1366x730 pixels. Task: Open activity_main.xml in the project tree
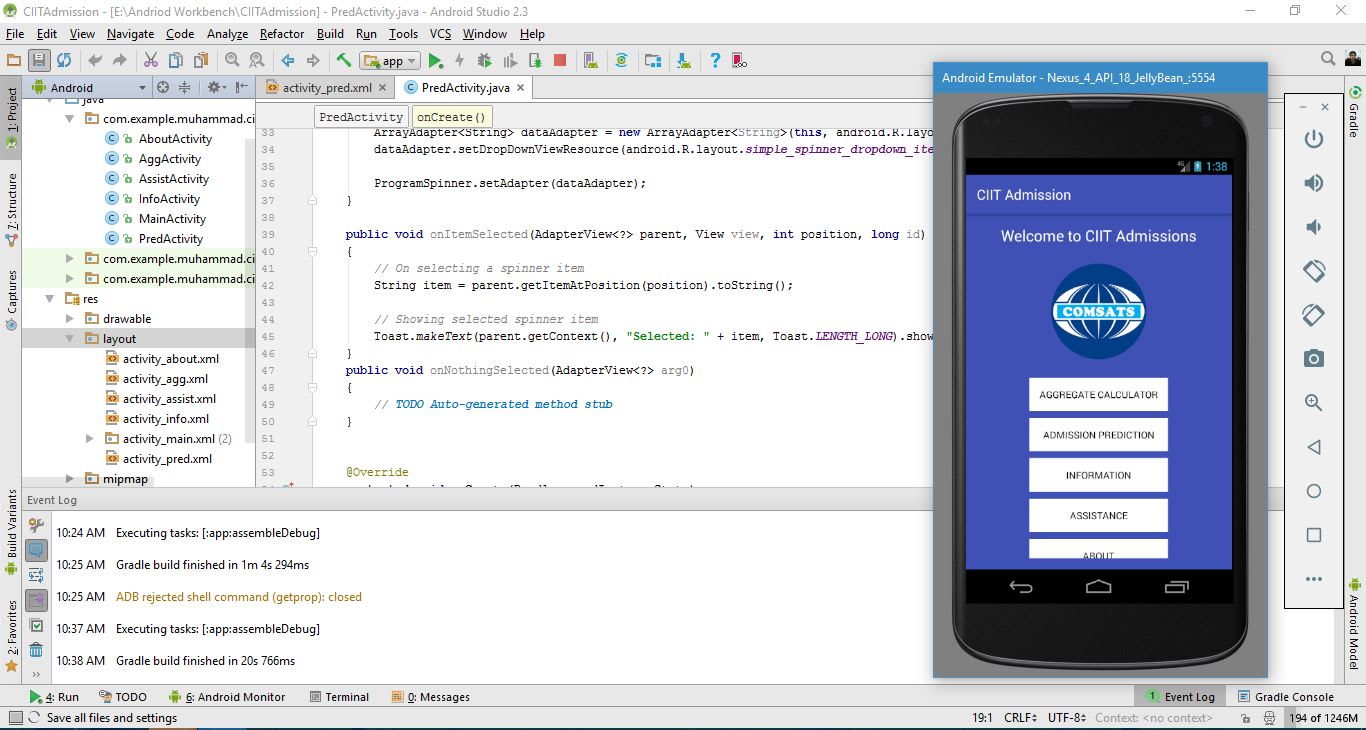[x=168, y=439]
